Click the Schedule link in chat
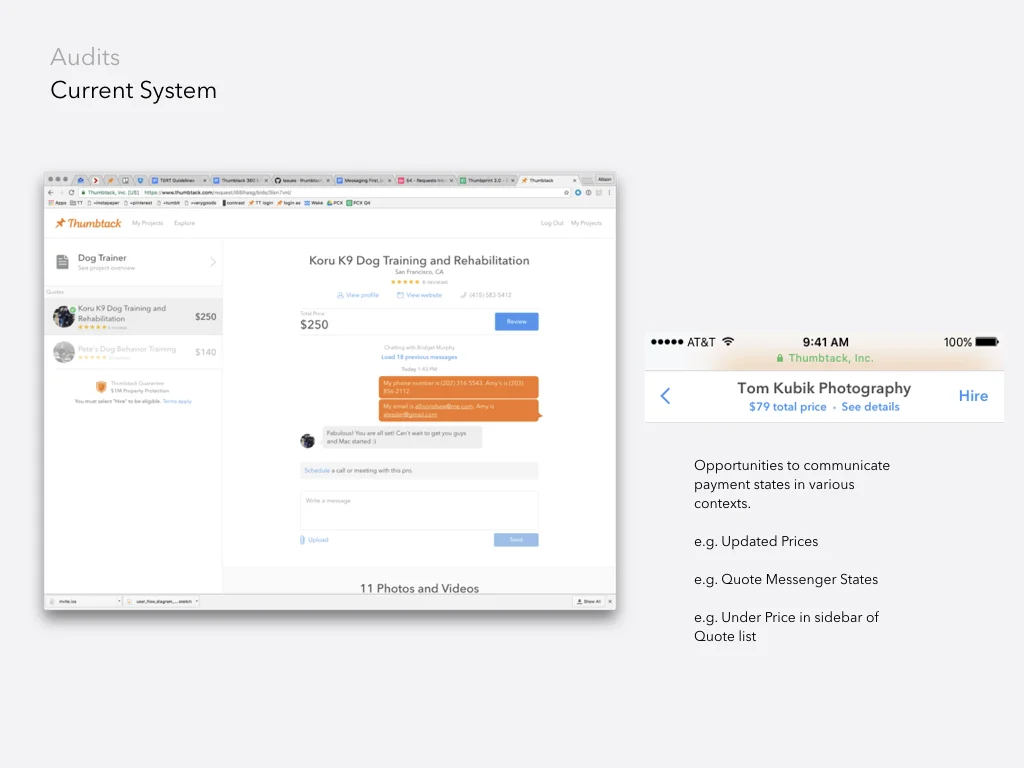1024x768 pixels. [x=317, y=470]
